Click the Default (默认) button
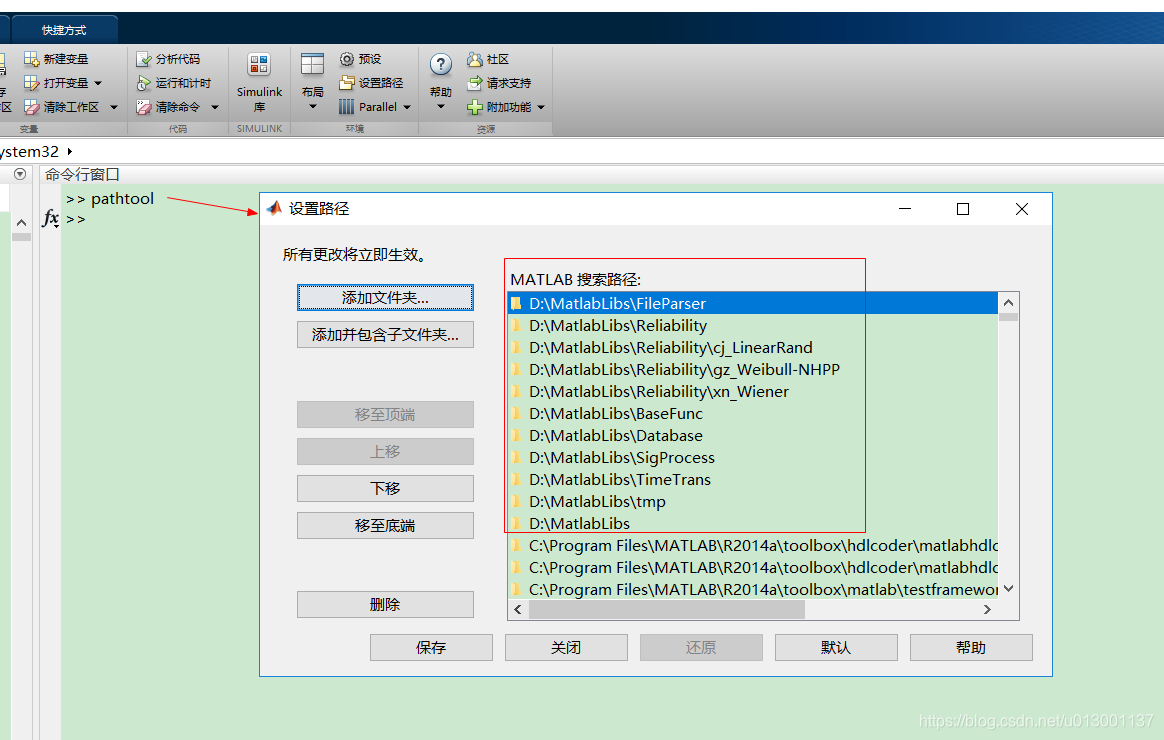 [836, 647]
